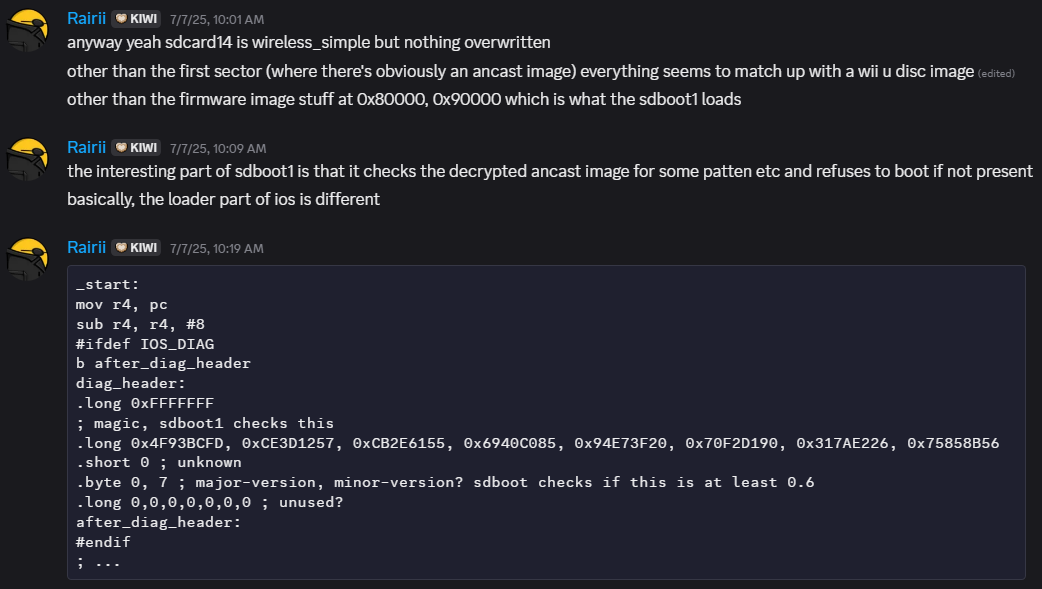Click the KIWI tag badge in first message
Viewport: 1042px width, 589px height.
(136, 19)
